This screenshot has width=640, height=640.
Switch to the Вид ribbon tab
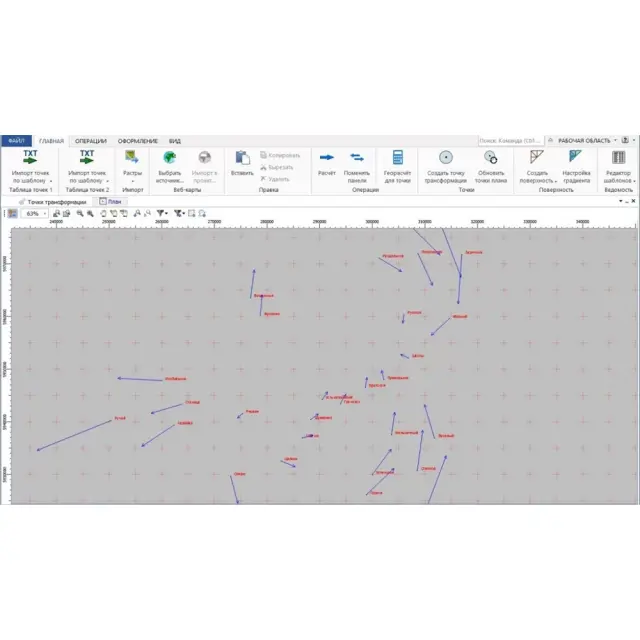tap(175, 141)
